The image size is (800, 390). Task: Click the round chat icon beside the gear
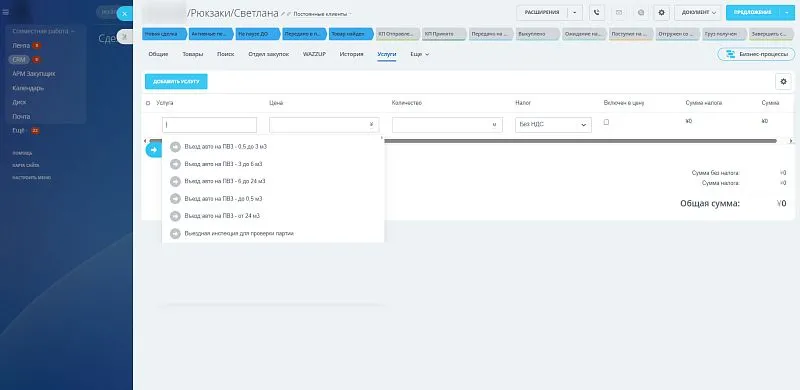[x=641, y=12]
